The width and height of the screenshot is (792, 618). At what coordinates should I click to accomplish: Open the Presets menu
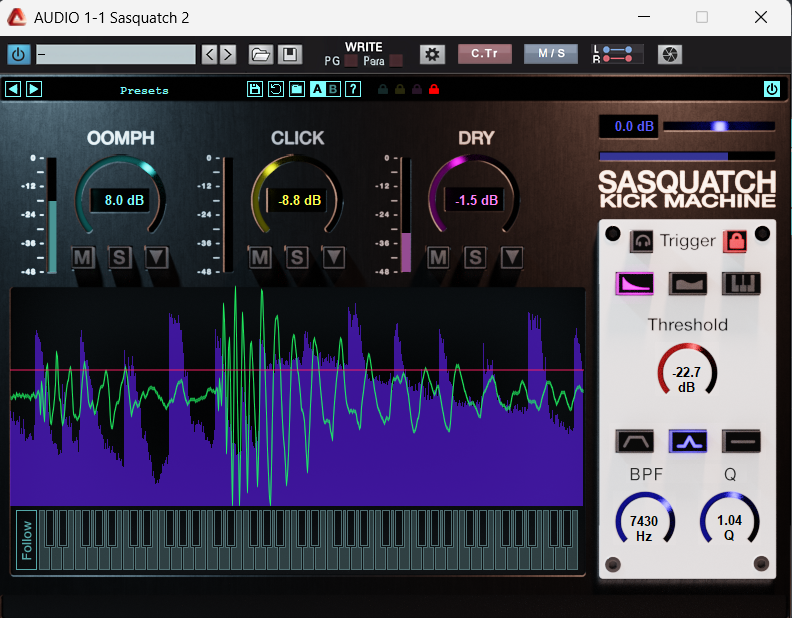click(144, 90)
